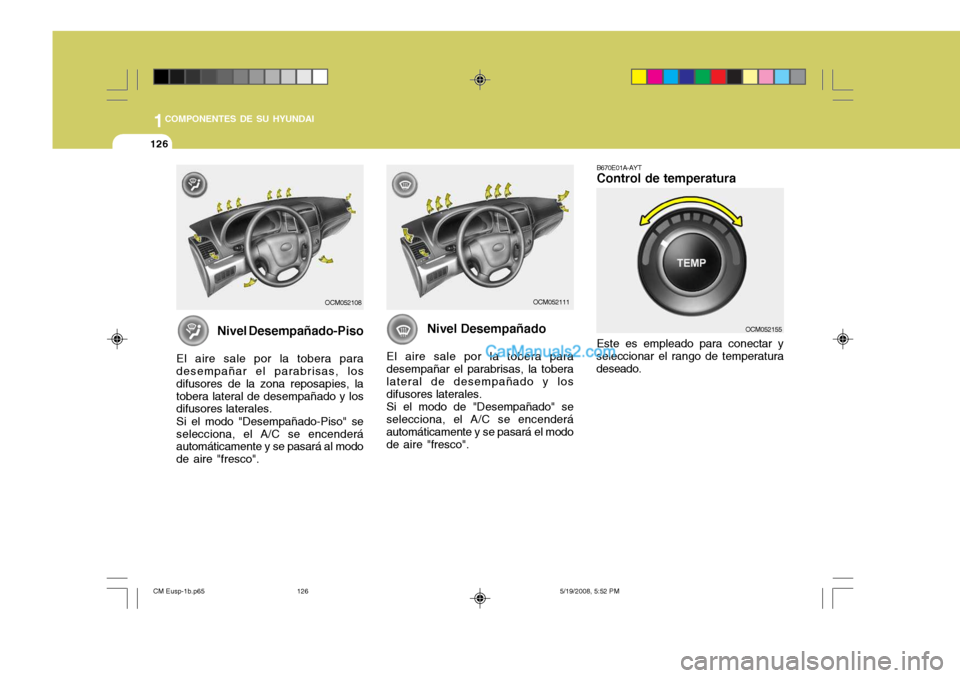The image size is (960, 678).
Task: Click the dashboard airflow illustration labeled OCM052111
Action: 480,237
